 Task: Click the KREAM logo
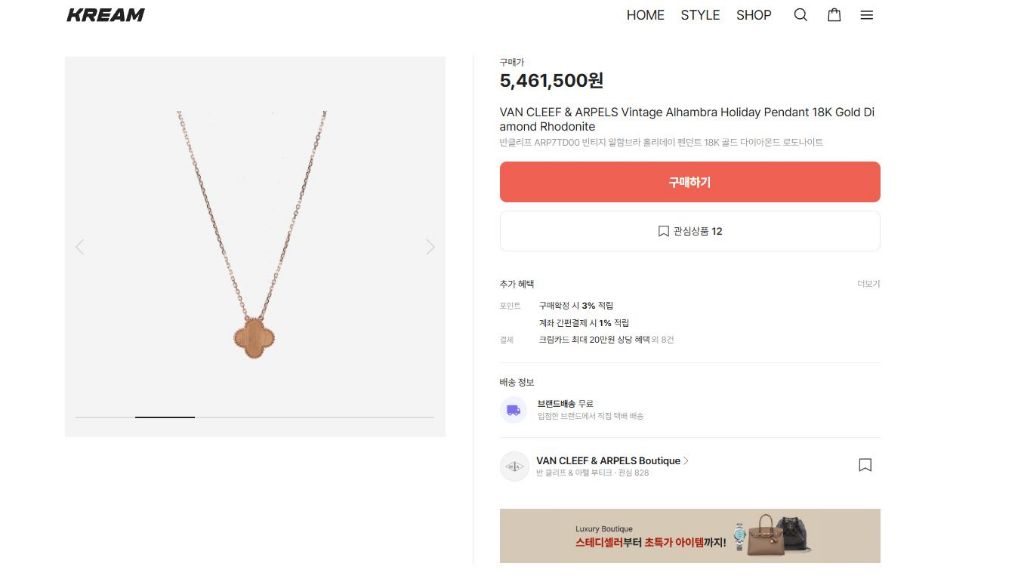[105, 15]
